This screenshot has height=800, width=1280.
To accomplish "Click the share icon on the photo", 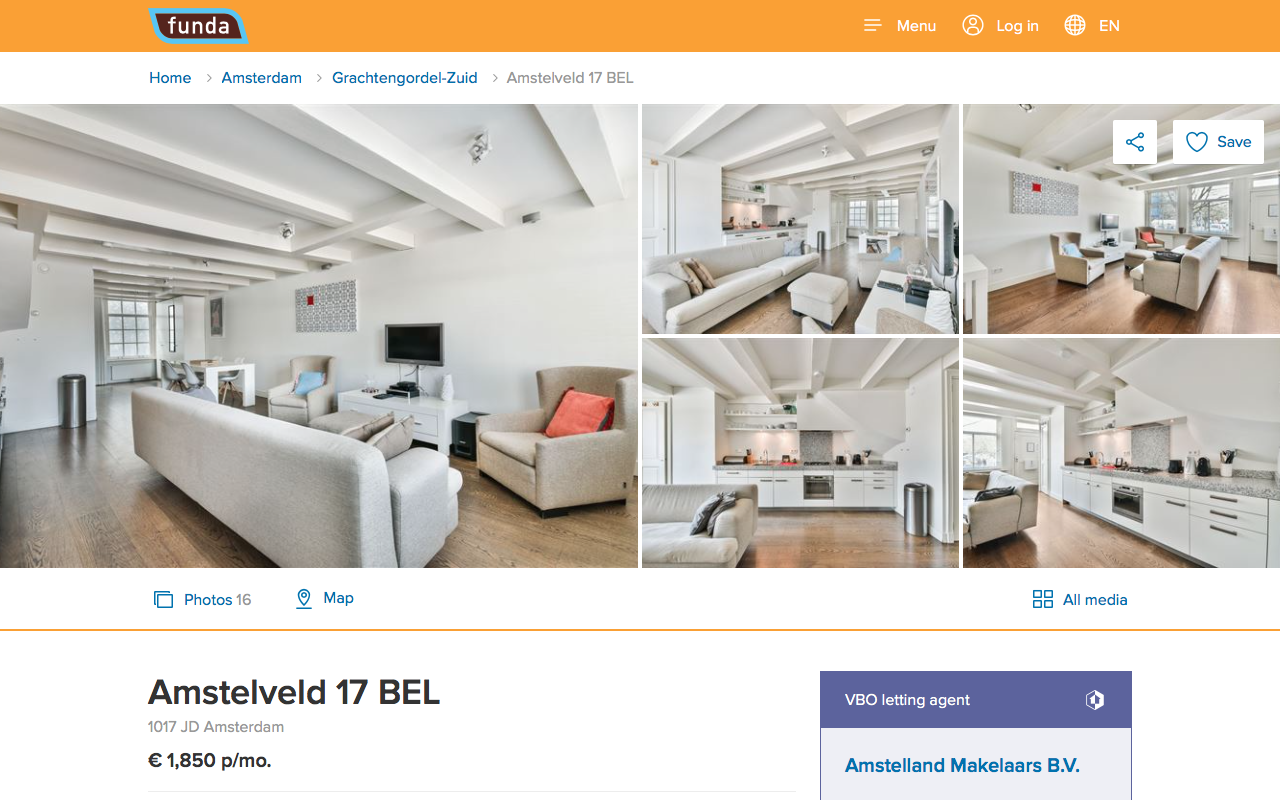I will [x=1135, y=142].
